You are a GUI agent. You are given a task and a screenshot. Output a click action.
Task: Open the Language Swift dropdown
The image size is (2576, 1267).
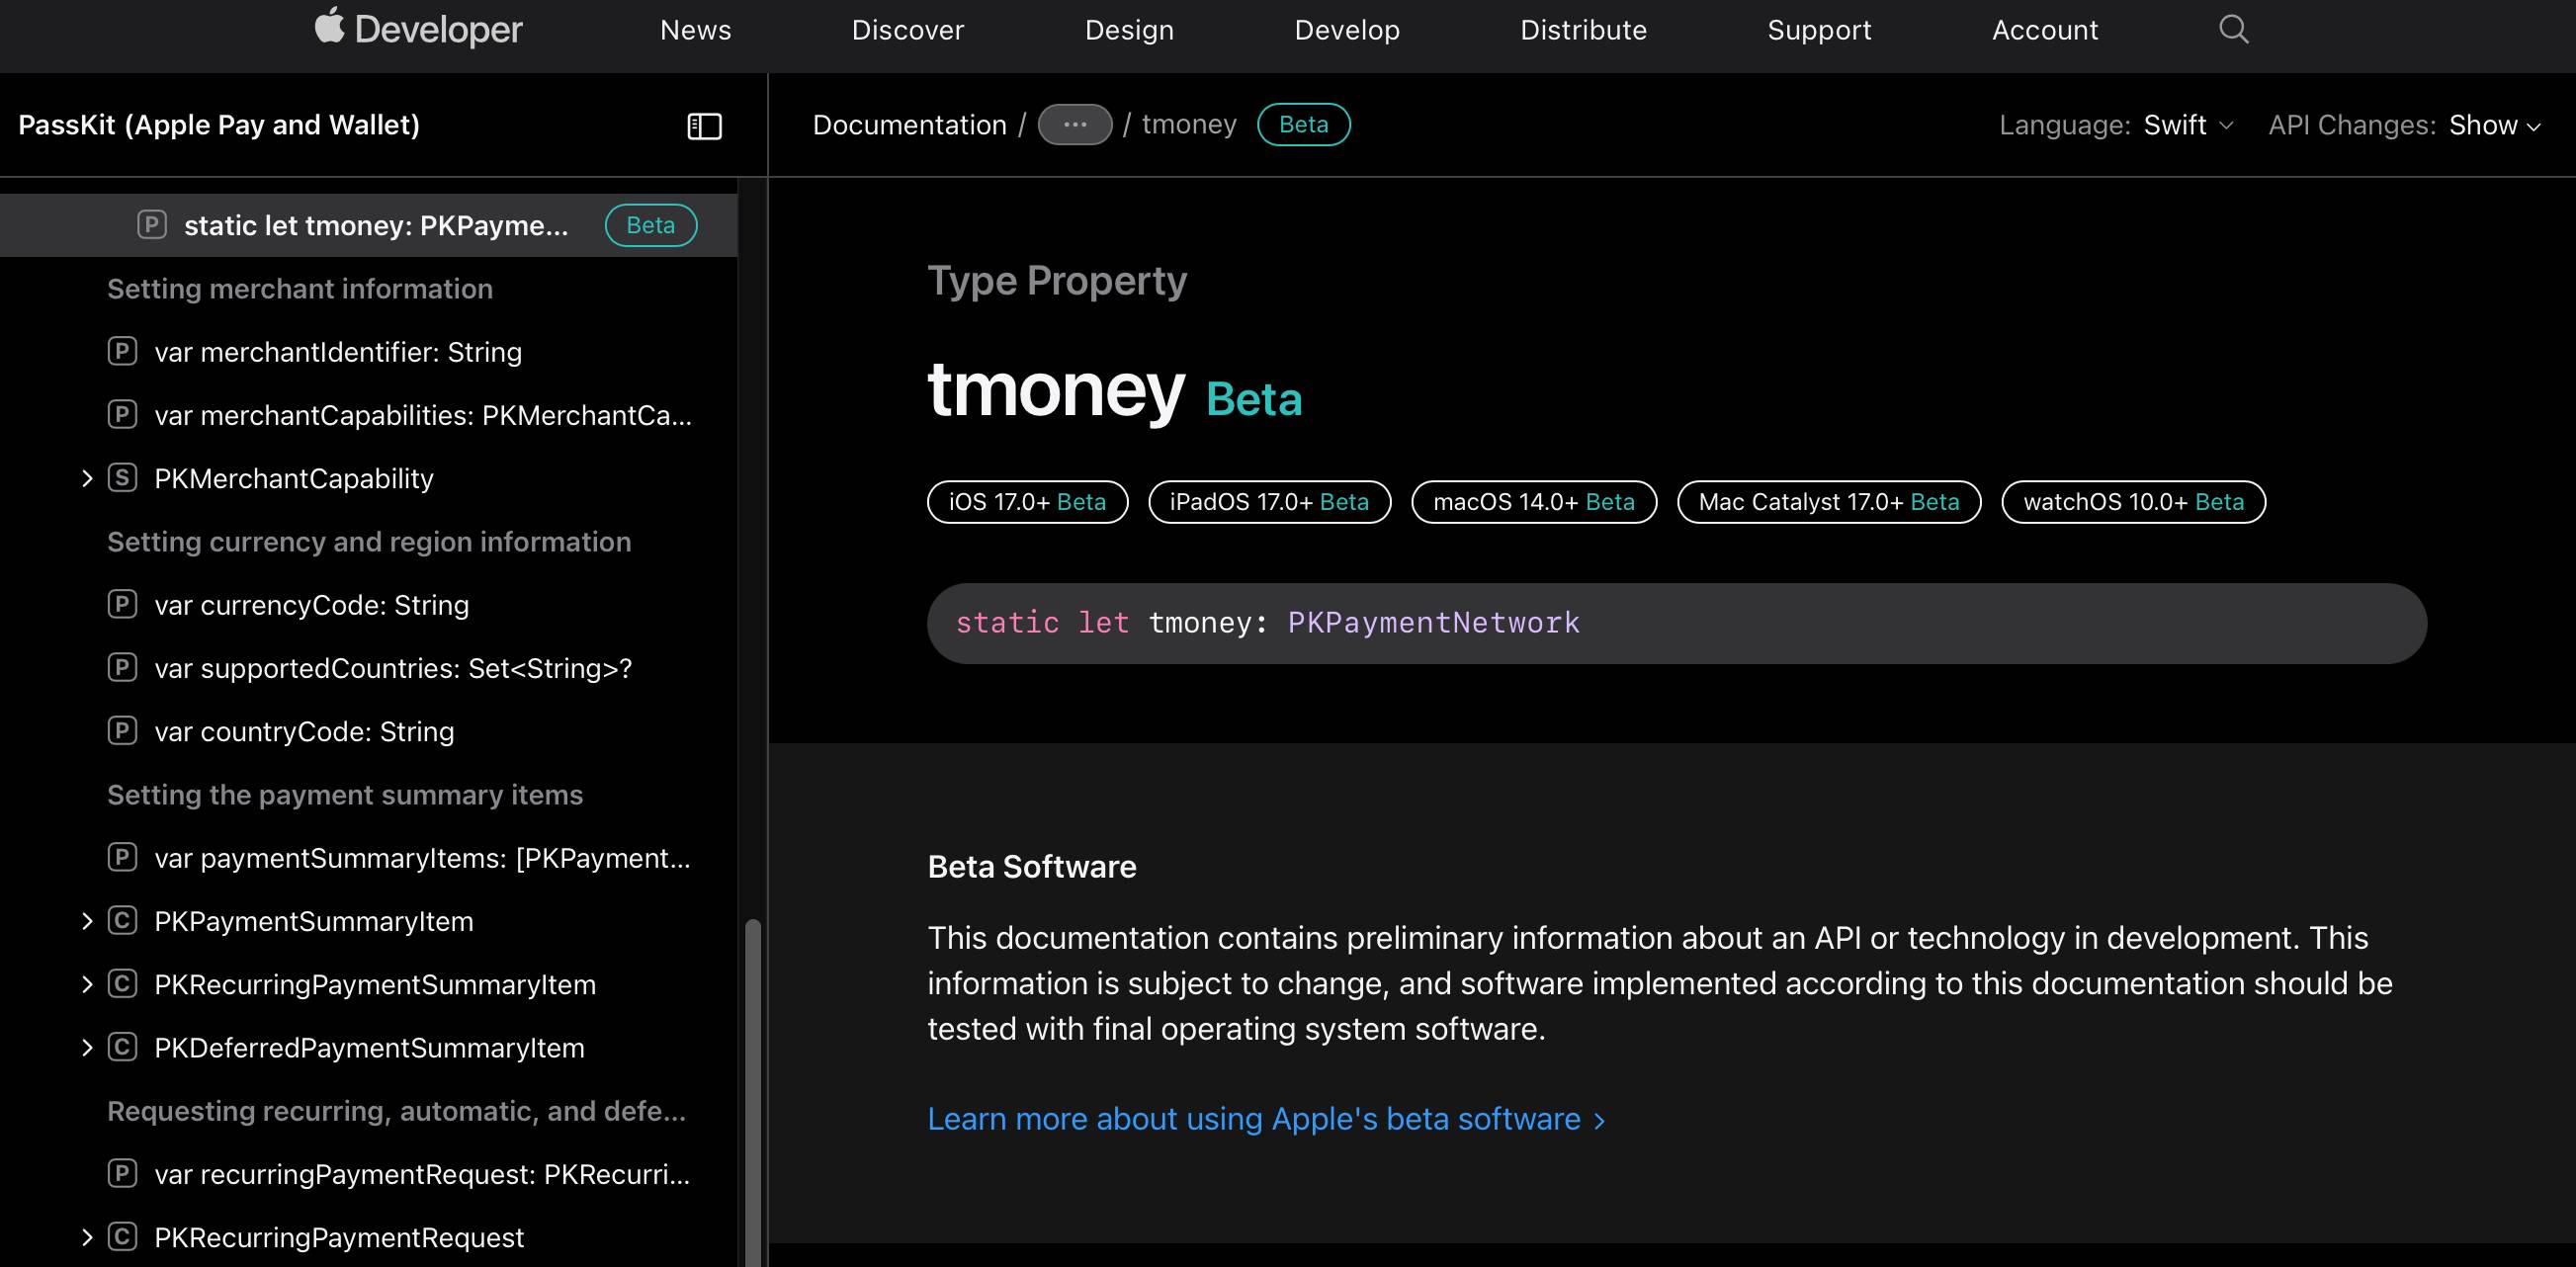pos(2187,125)
